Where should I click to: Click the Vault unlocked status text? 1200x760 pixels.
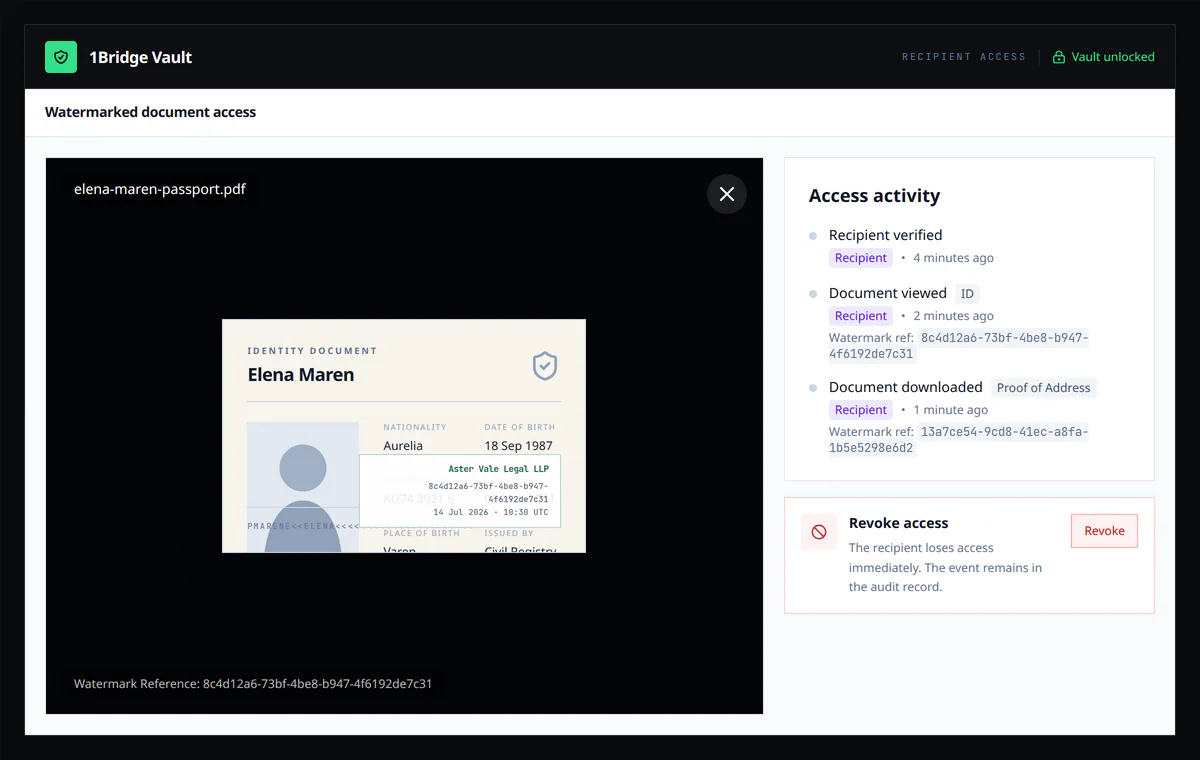click(x=1113, y=57)
